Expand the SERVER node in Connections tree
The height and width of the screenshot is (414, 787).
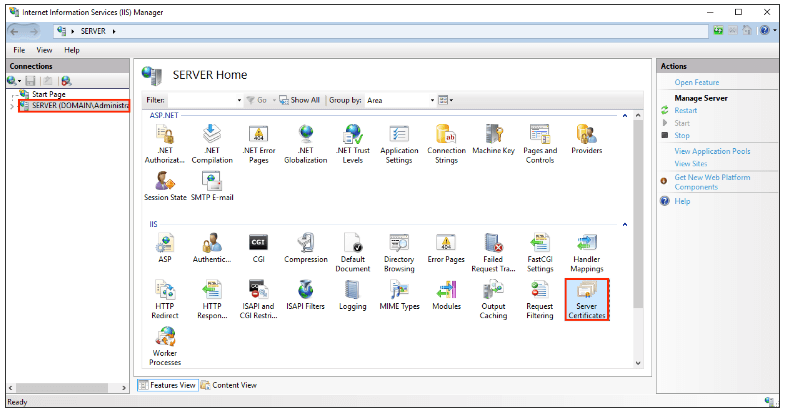point(12,106)
